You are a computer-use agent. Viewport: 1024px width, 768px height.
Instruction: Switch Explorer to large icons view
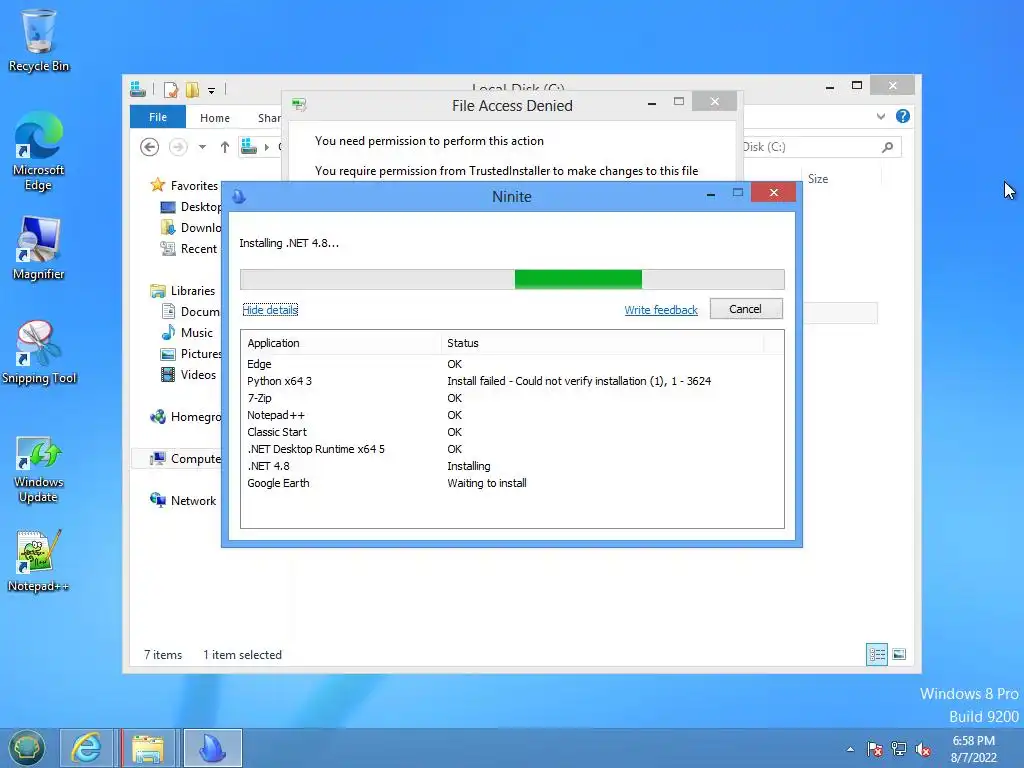(899, 654)
